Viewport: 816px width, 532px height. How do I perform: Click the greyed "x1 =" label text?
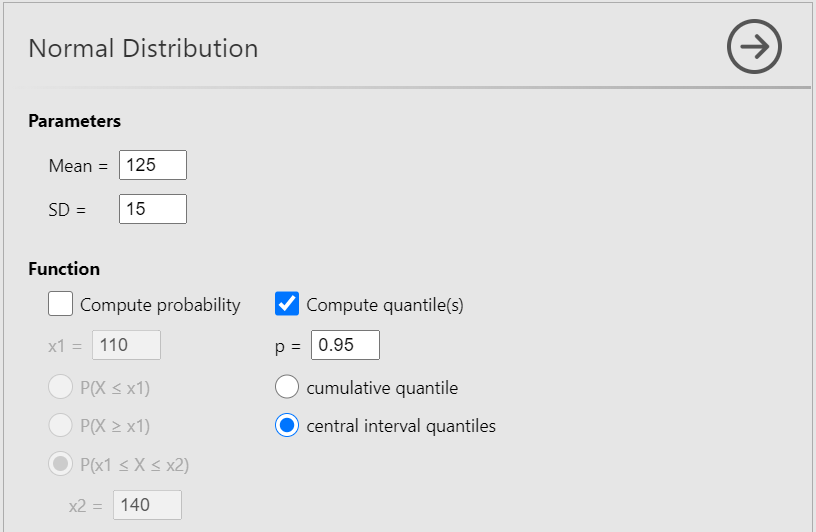point(66,346)
